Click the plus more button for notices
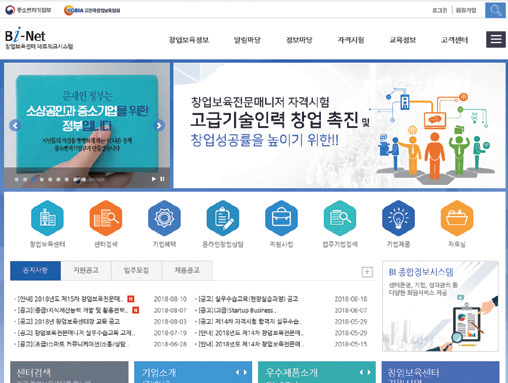This screenshot has height=383, width=508. click(367, 272)
